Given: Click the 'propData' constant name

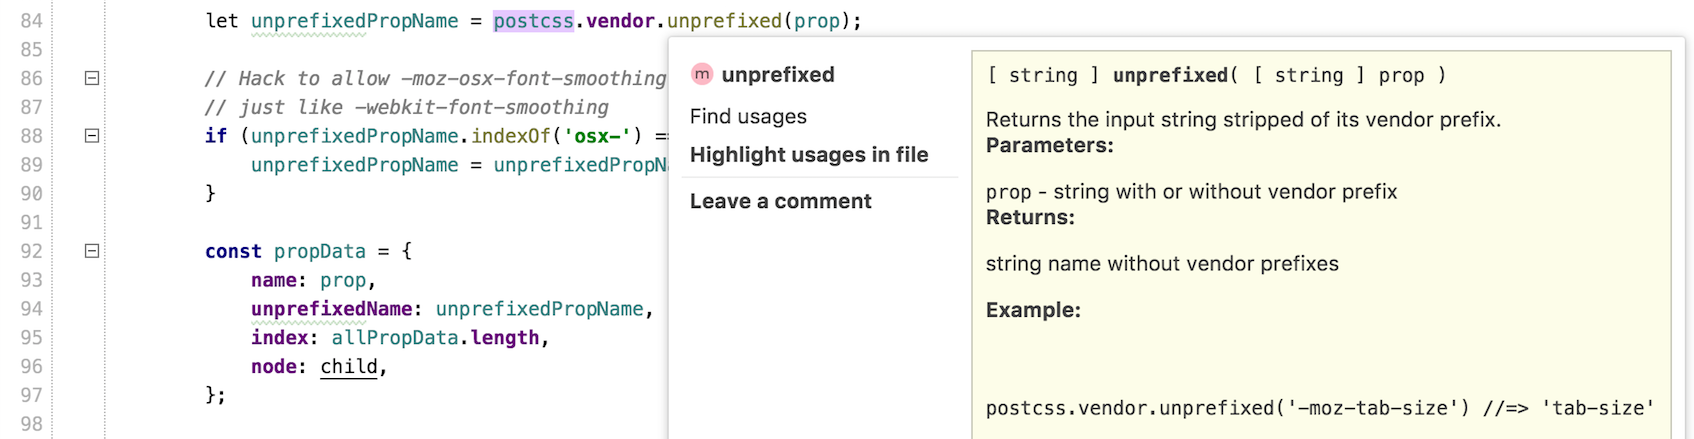Looking at the screenshot, I should click(319, 251).
